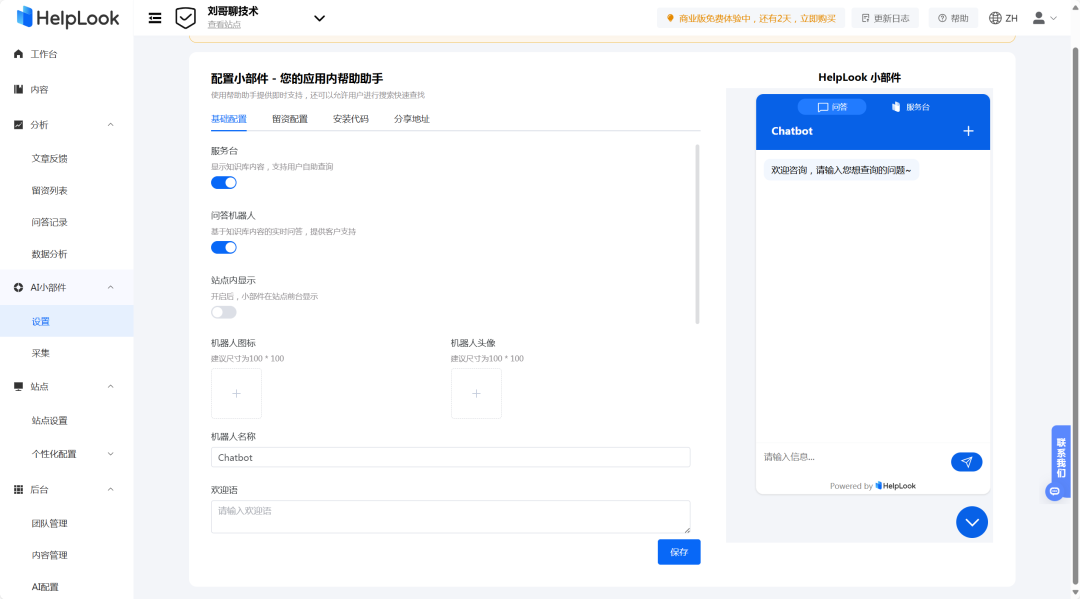Enable the 站点内显示 switch

pyautogui.click(x=224, y=312)
